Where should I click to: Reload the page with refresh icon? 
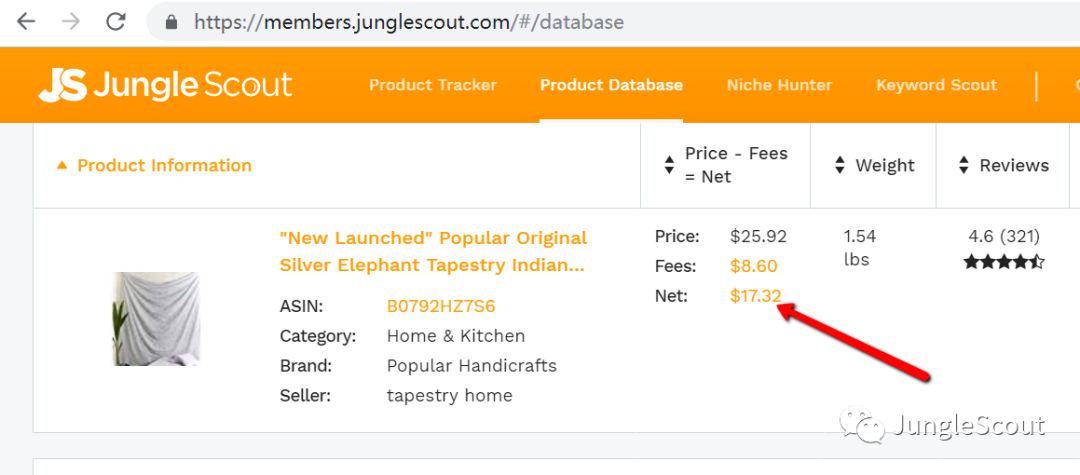tap(116, 21)
